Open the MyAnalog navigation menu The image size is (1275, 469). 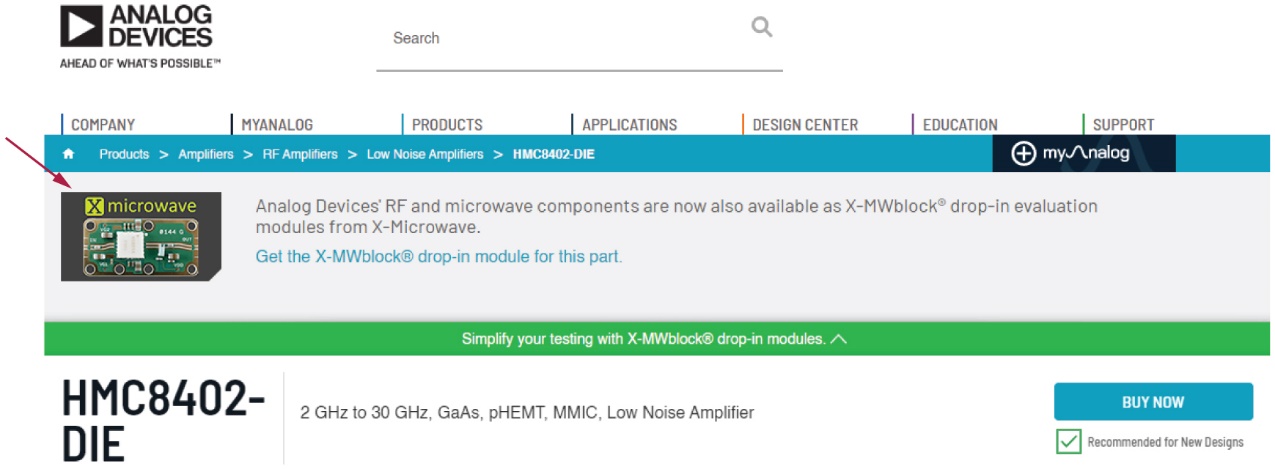[277, 125]
